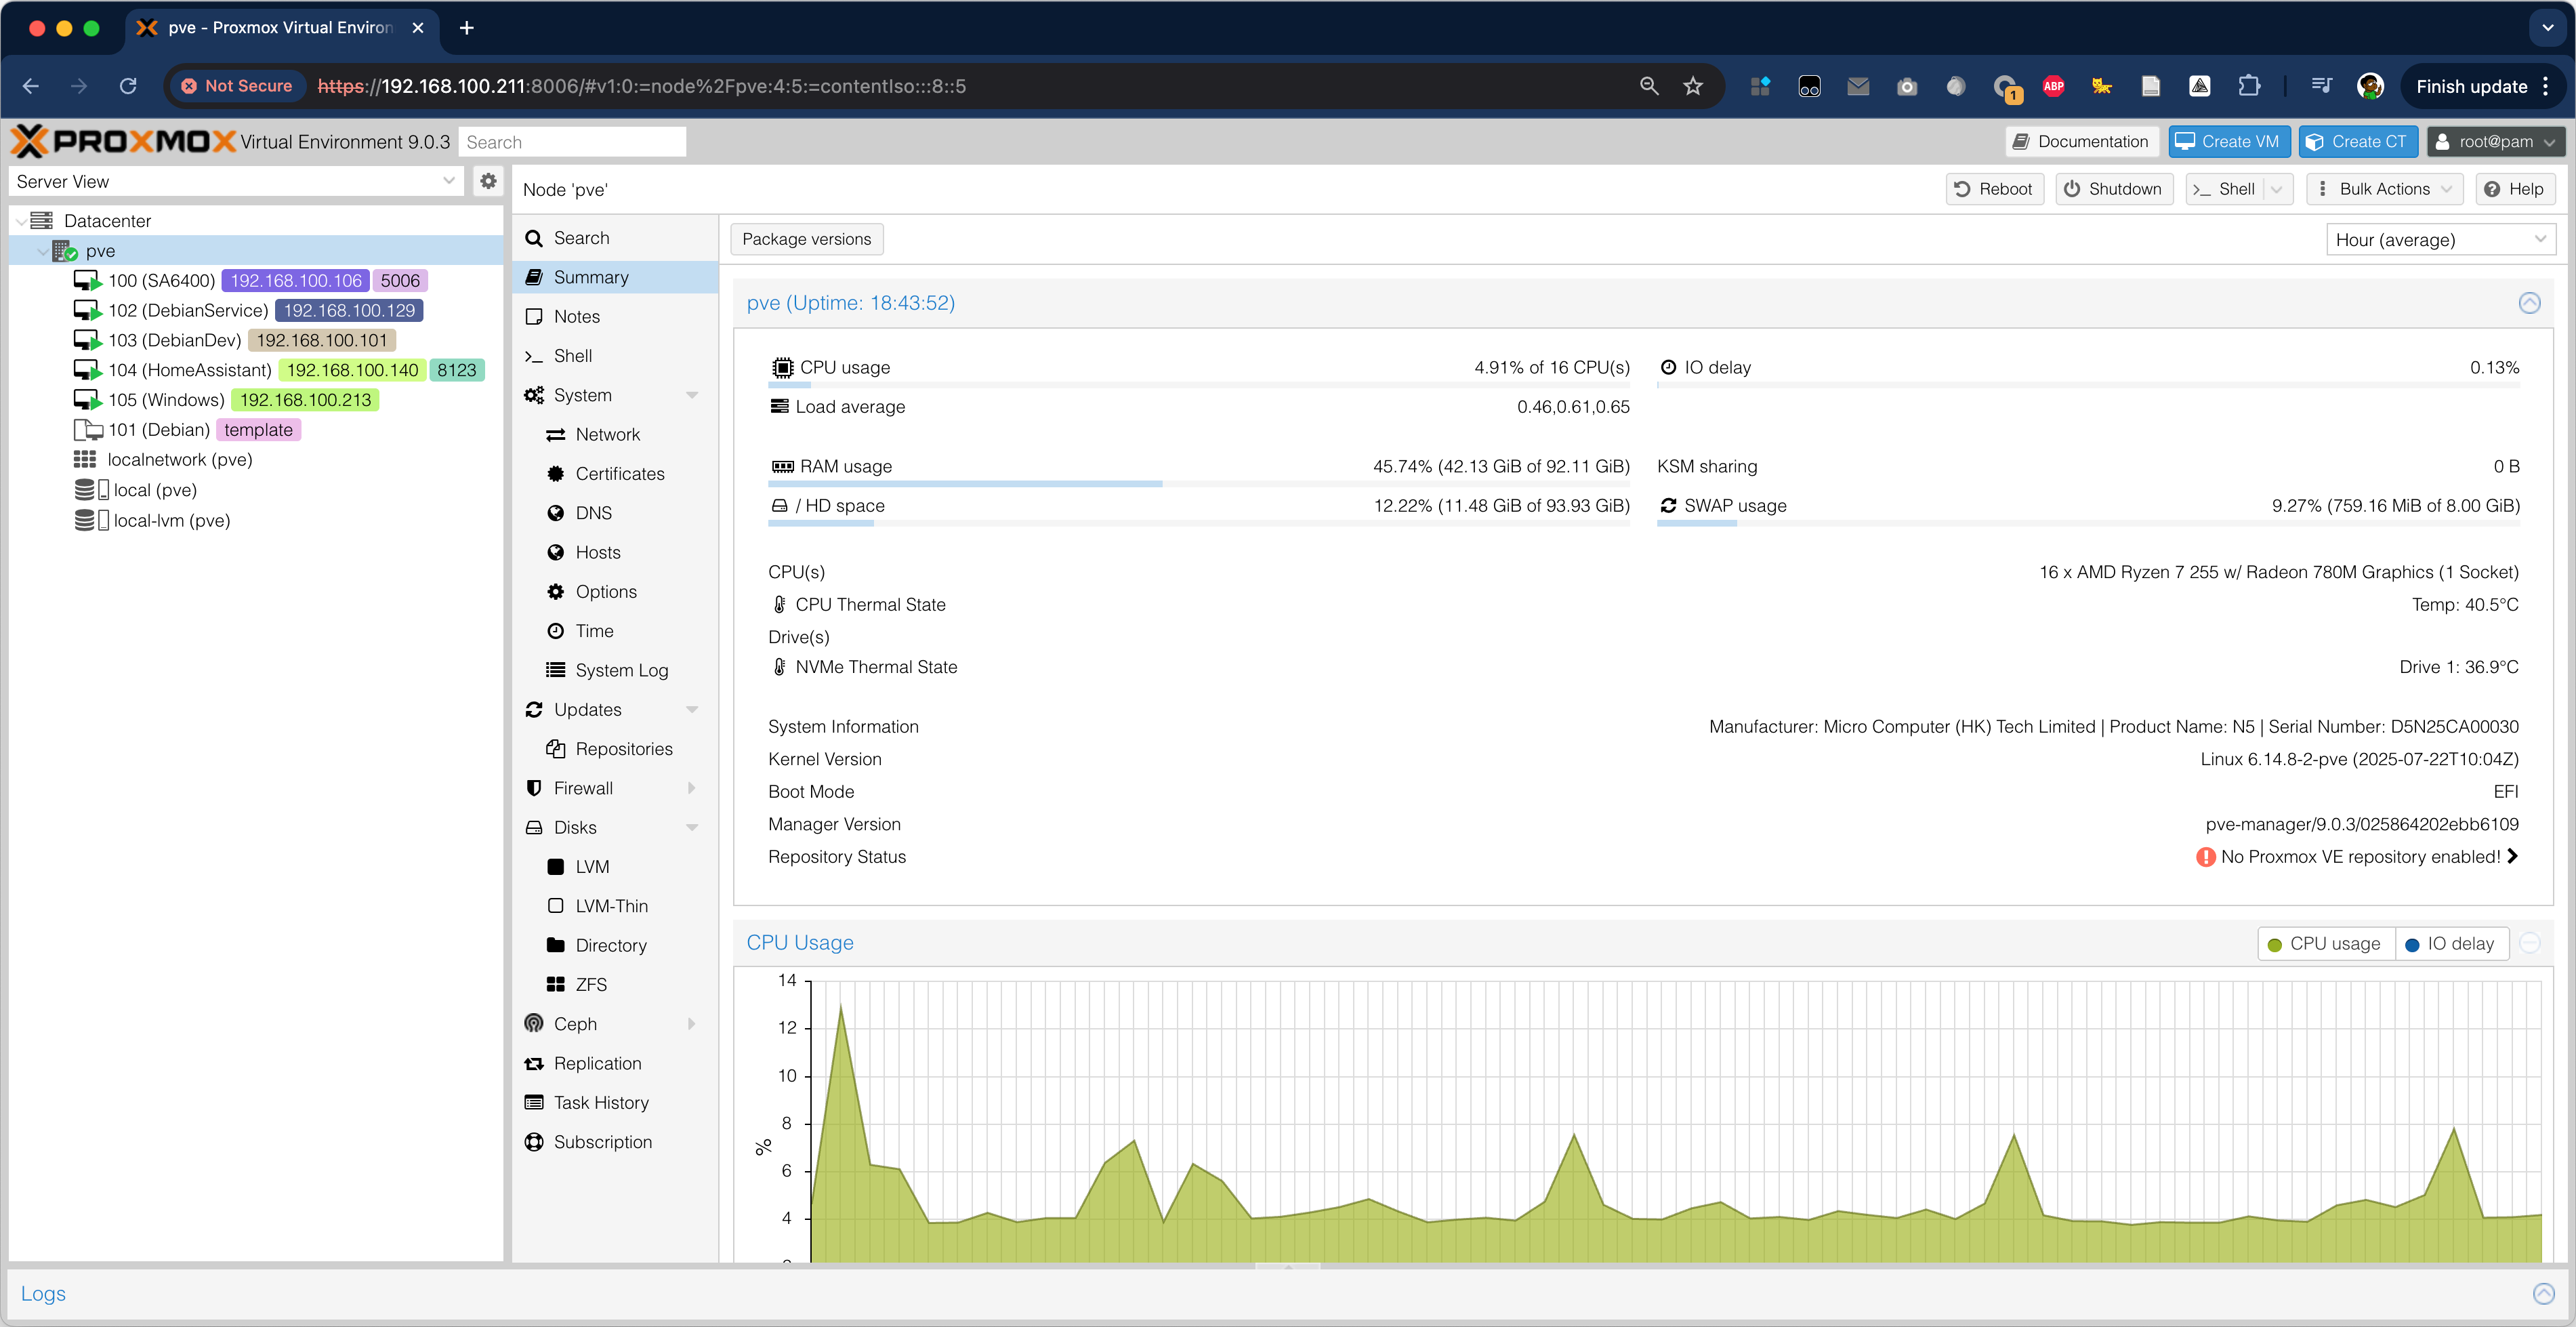Collapse the CPU Usage chart panel
The height and width of the screenshot is (1327, 2576).
click(x=2529, y=943)
